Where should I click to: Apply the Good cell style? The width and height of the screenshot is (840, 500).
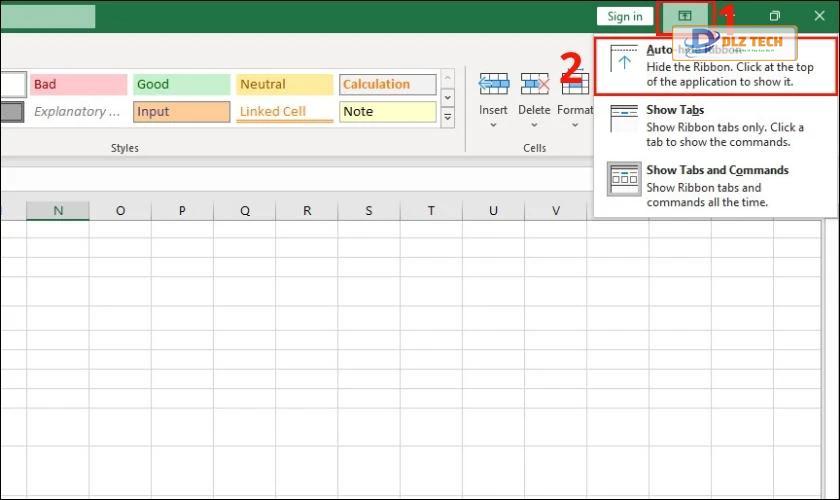pos(182,84)
